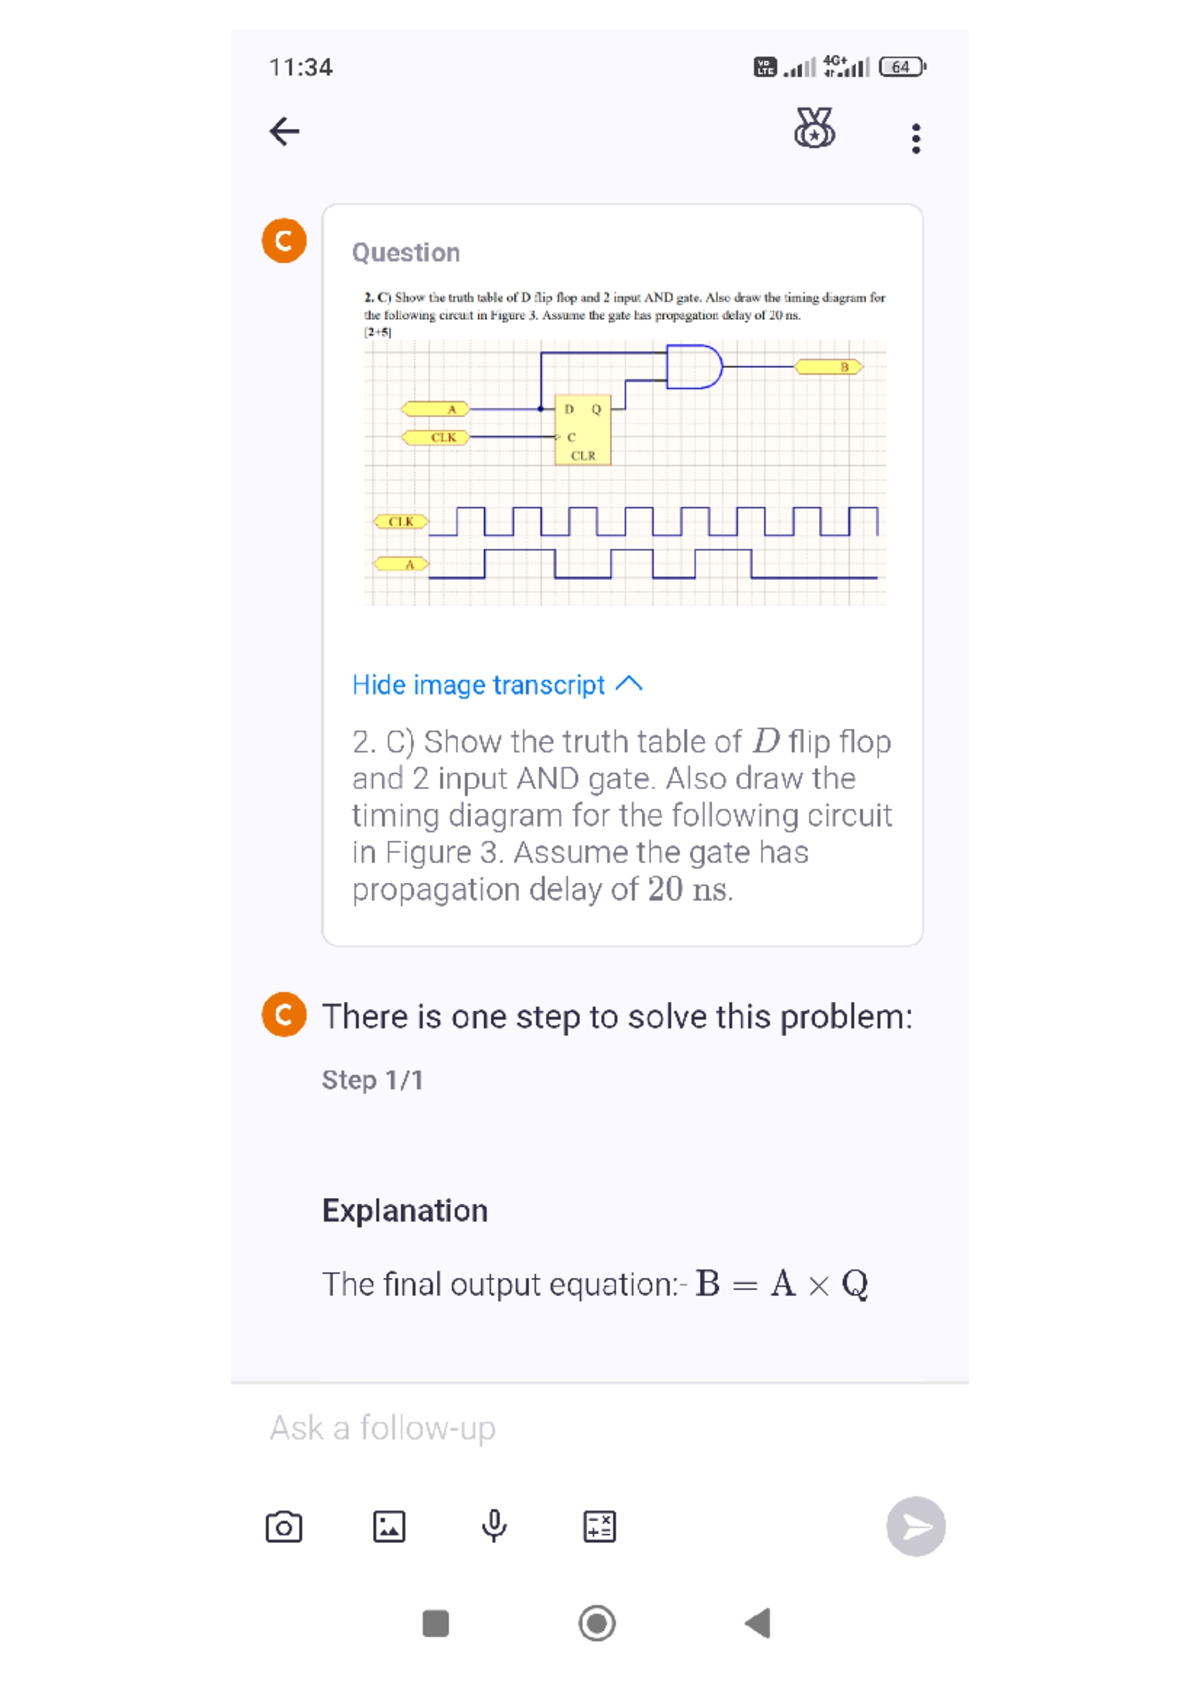Expand Step 1/1 details
This screenshot has height=1698, width=1200.
tap(372, 1080)
